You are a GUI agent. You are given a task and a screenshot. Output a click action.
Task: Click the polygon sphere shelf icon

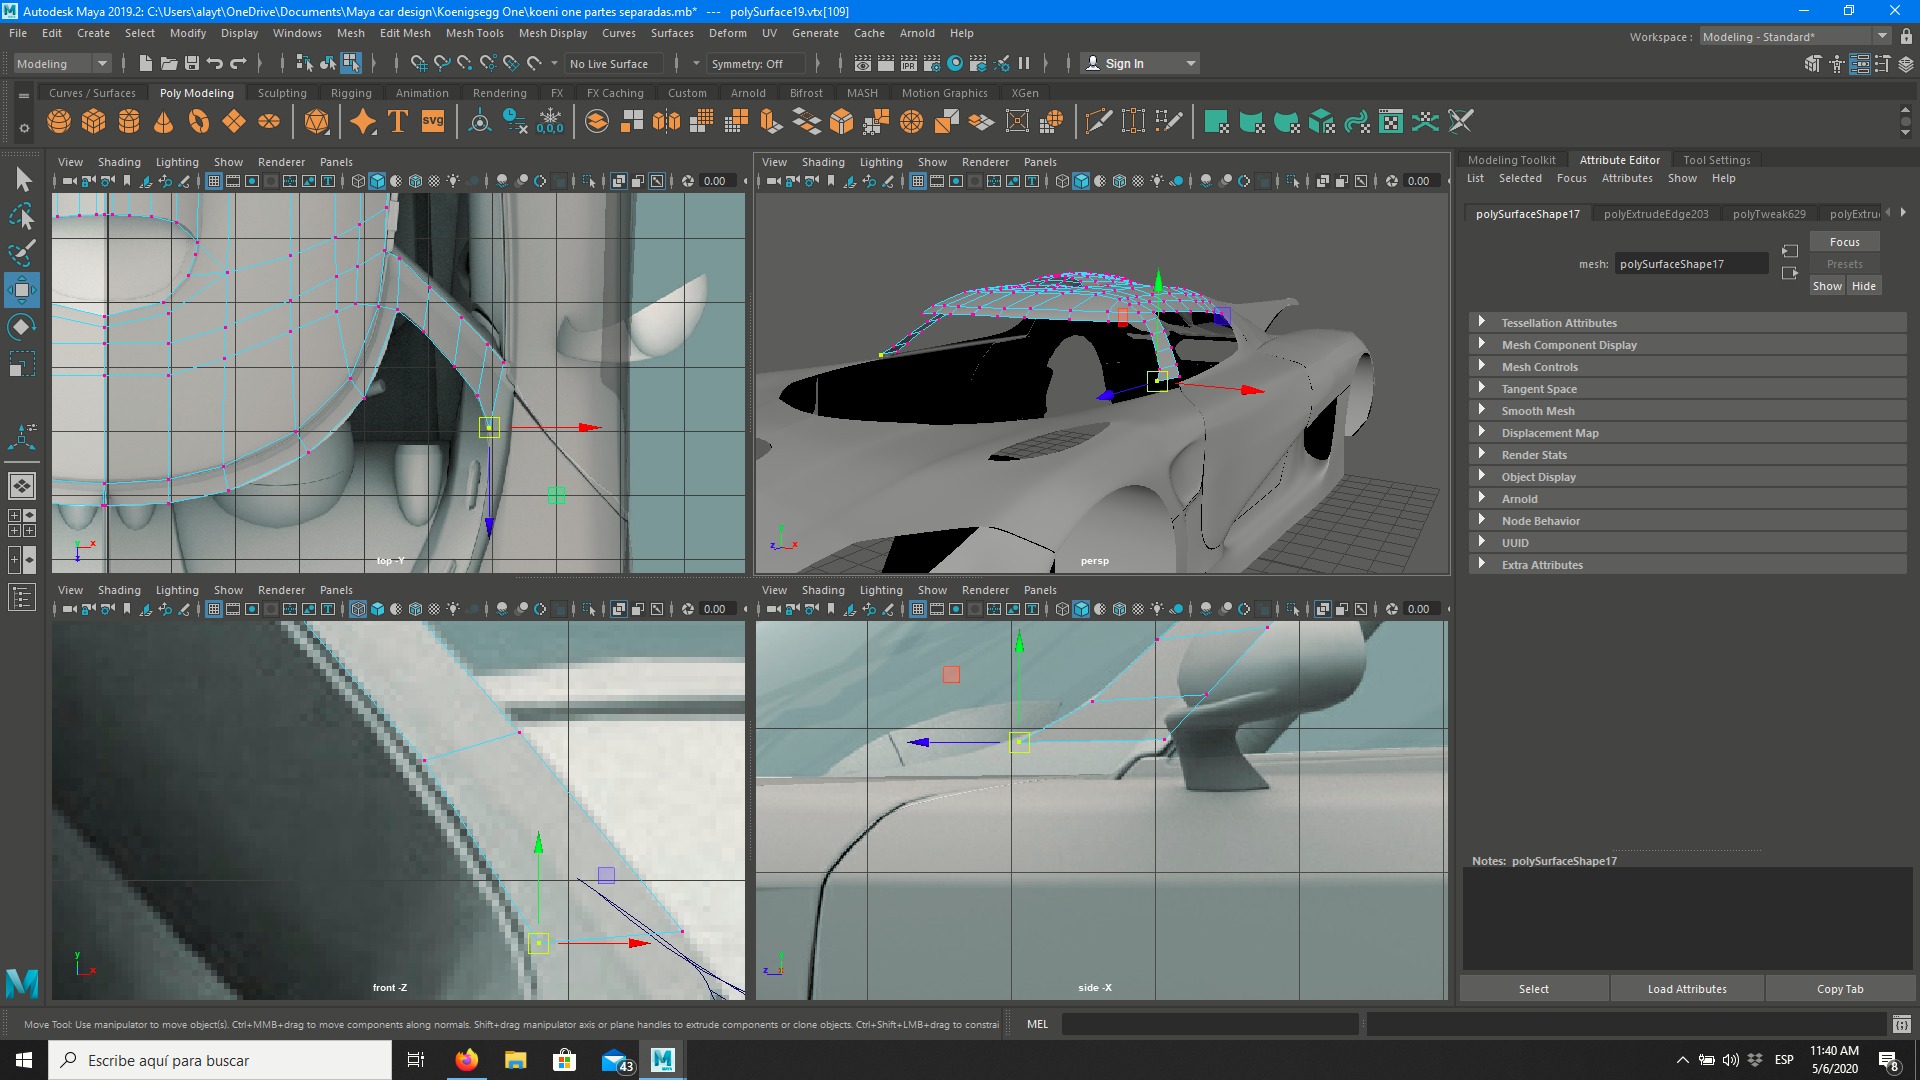(x=59, y=122)
